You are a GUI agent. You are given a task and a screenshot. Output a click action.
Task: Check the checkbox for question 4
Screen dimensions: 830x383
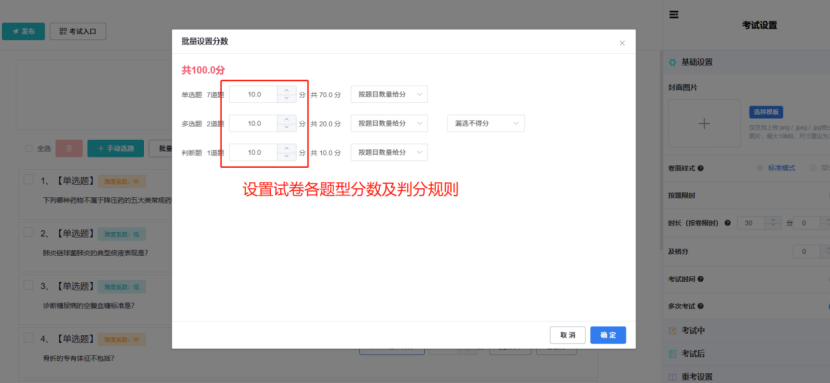(29, 338)
